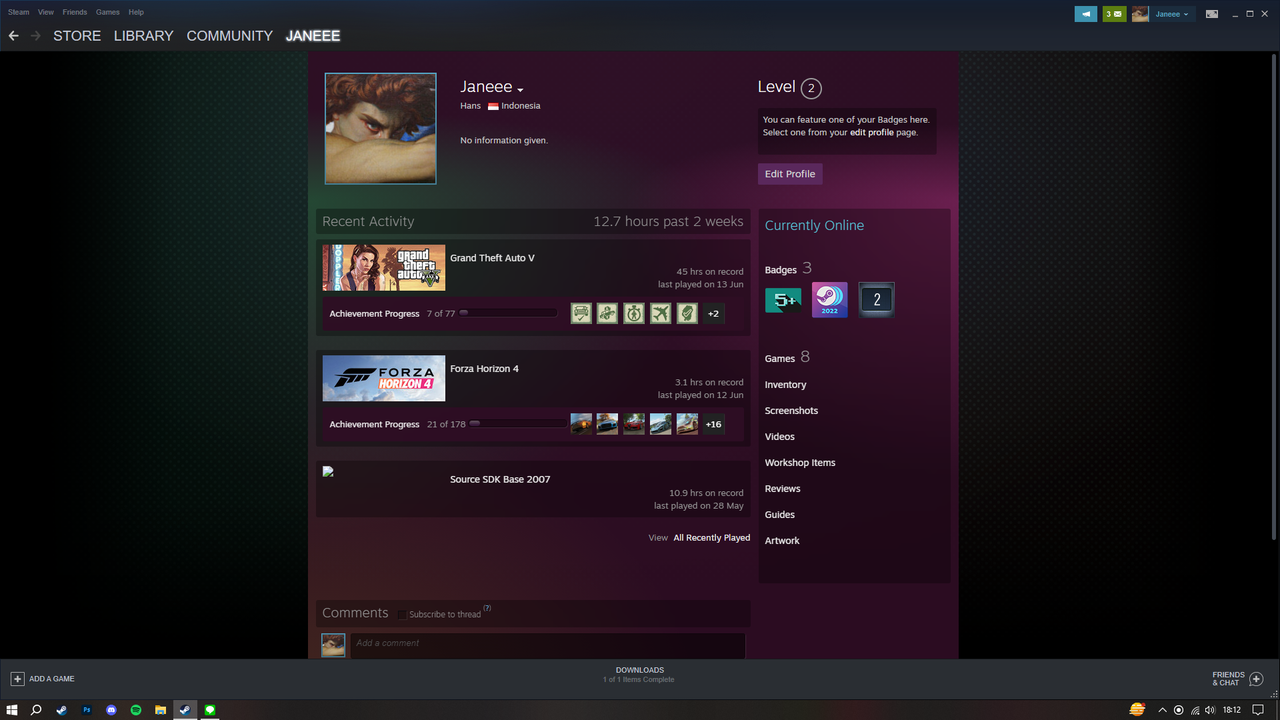The image size is (1280, 720).
Task: View All Recently Played games
Action: point(712,538)
